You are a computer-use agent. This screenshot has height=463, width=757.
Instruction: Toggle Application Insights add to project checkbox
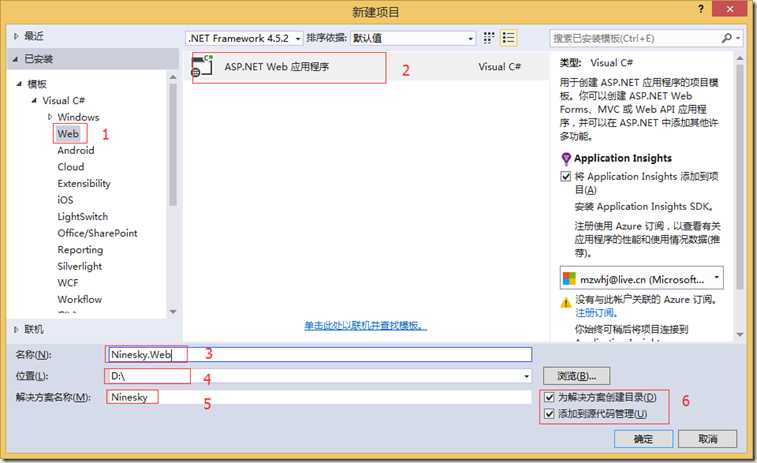[566, 176]
